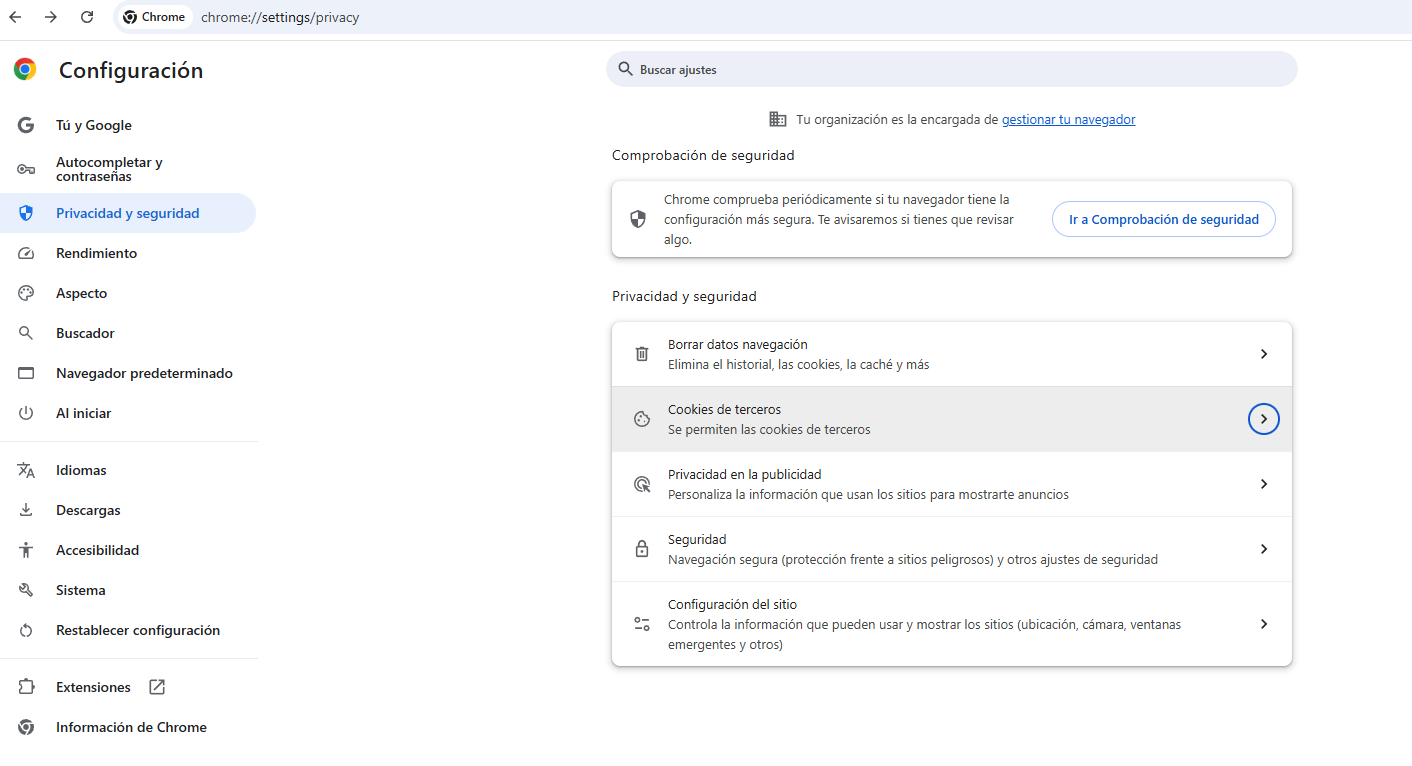This screenshot has width=1412, height=766.
Task: Click the ad privacy icon for Privacidad en la publicidad
Action: tap(642, 484)
